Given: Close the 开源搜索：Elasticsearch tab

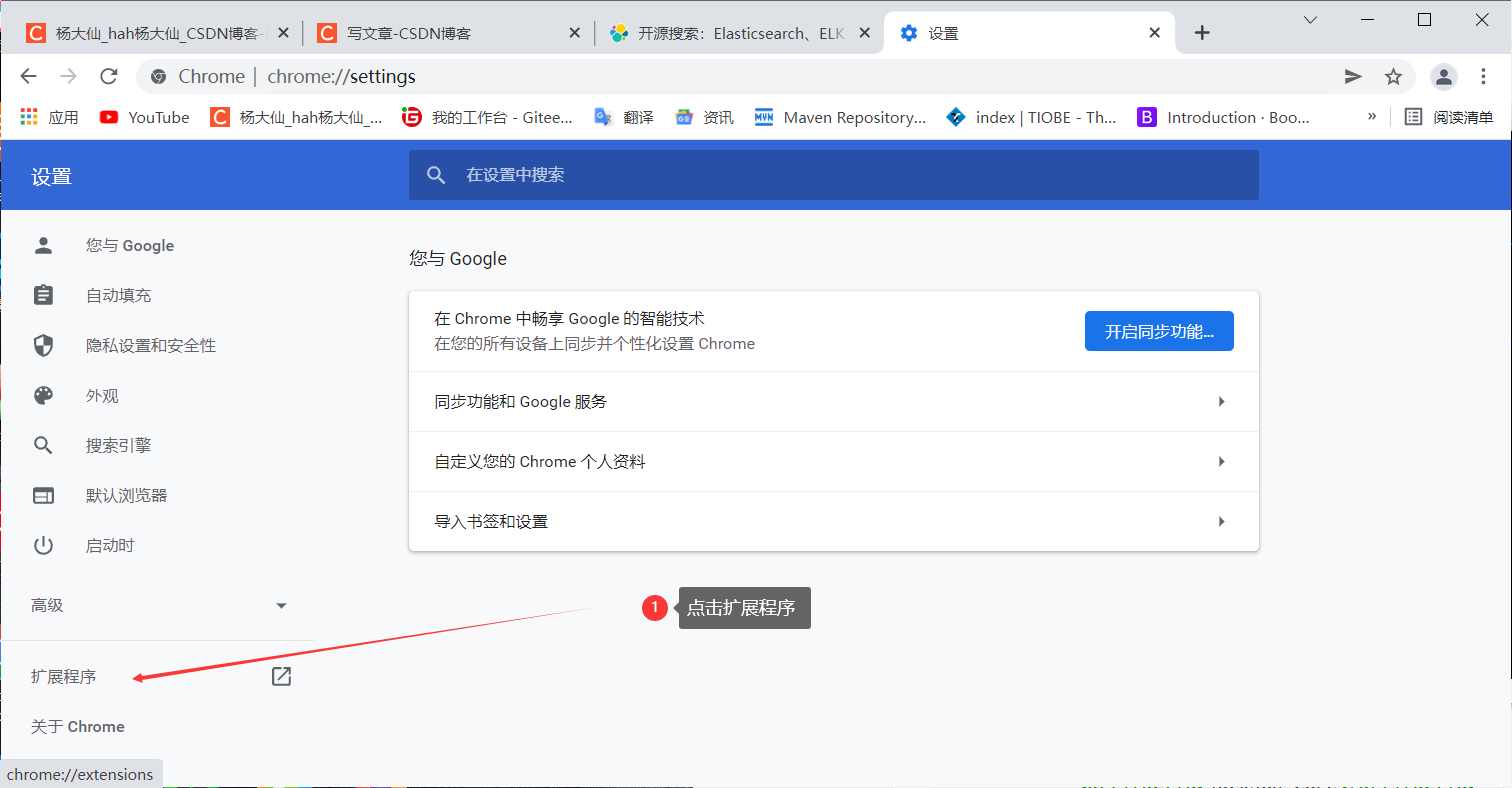Looking at the screenshot, I should point(866,33).
